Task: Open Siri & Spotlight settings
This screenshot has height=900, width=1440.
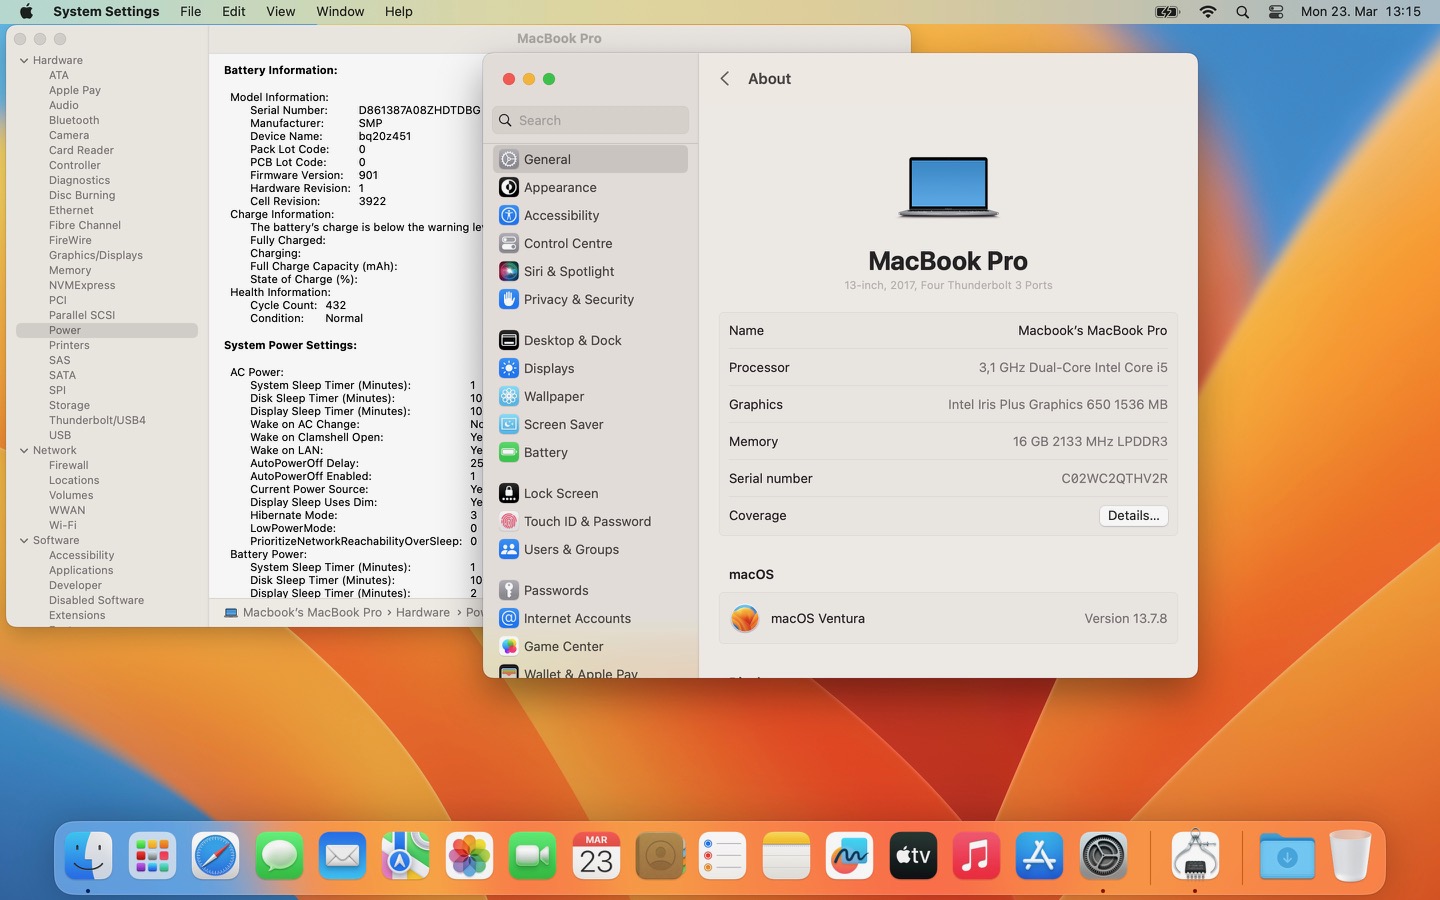Action: (568, 271)
